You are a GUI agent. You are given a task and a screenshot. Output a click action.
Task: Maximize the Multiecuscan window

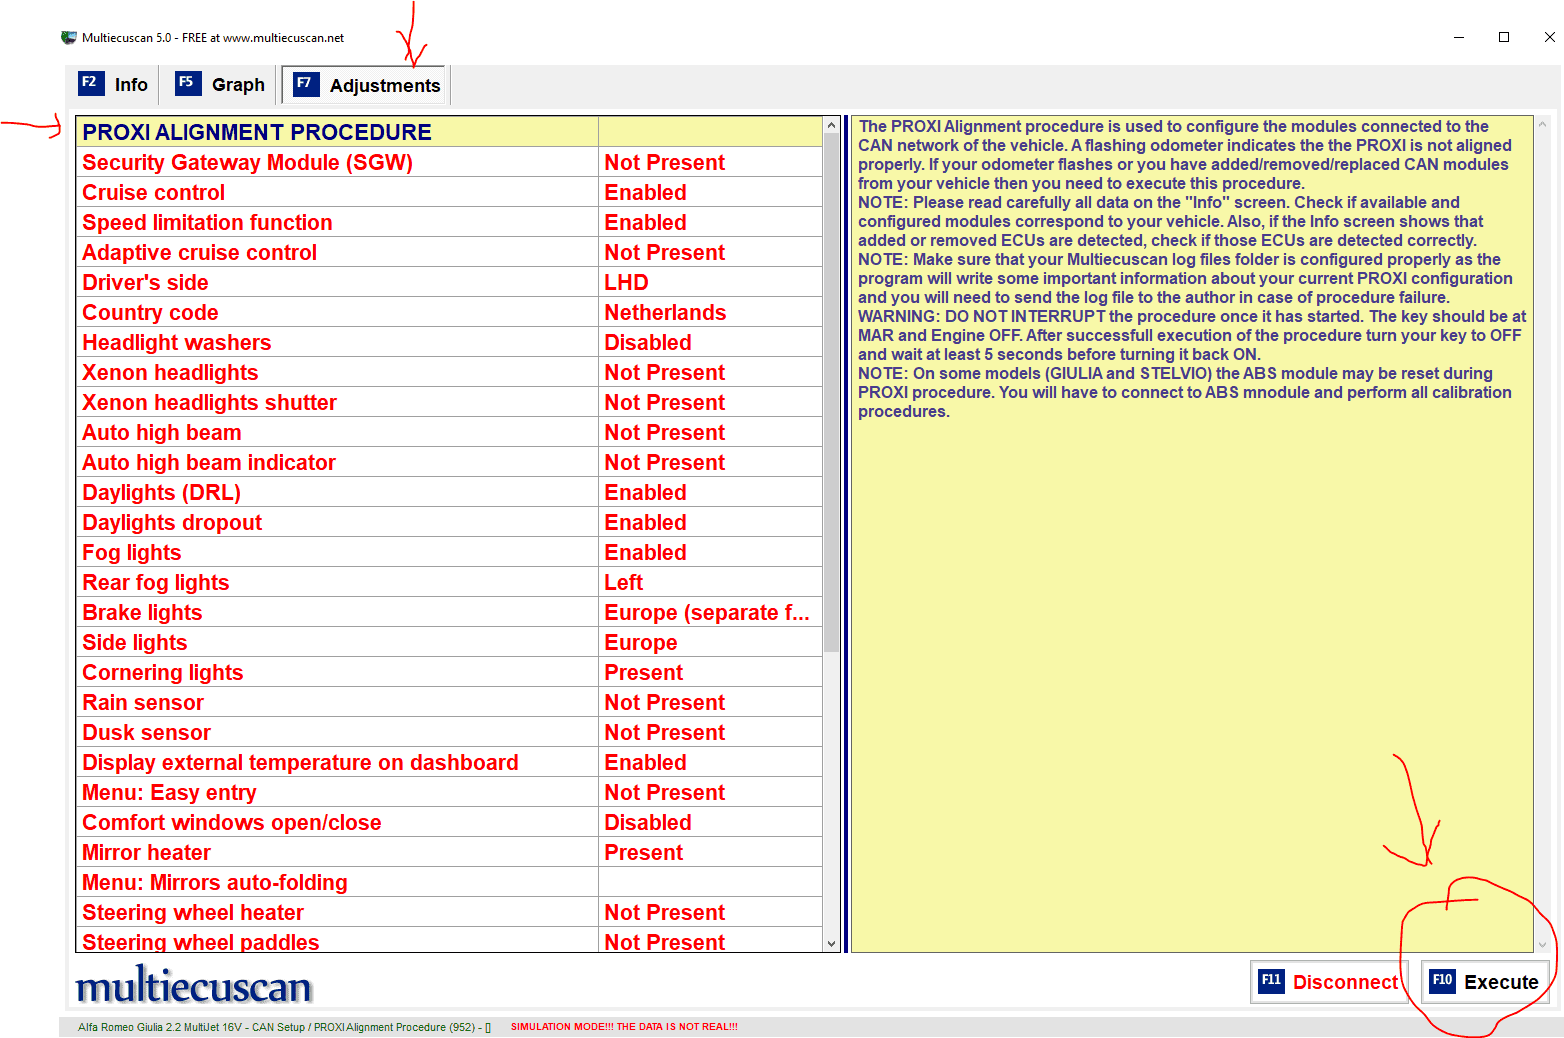coord(1503,37)
